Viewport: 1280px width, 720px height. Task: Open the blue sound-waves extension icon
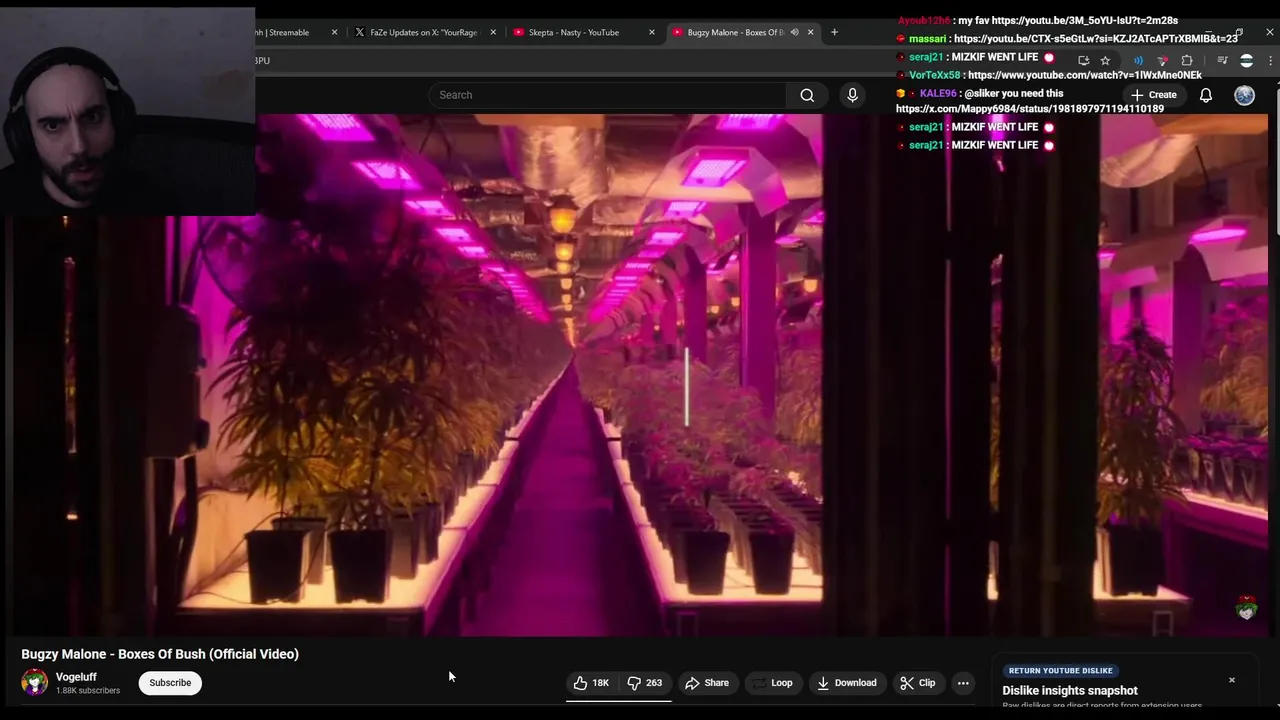click(x=1138, y=61)
